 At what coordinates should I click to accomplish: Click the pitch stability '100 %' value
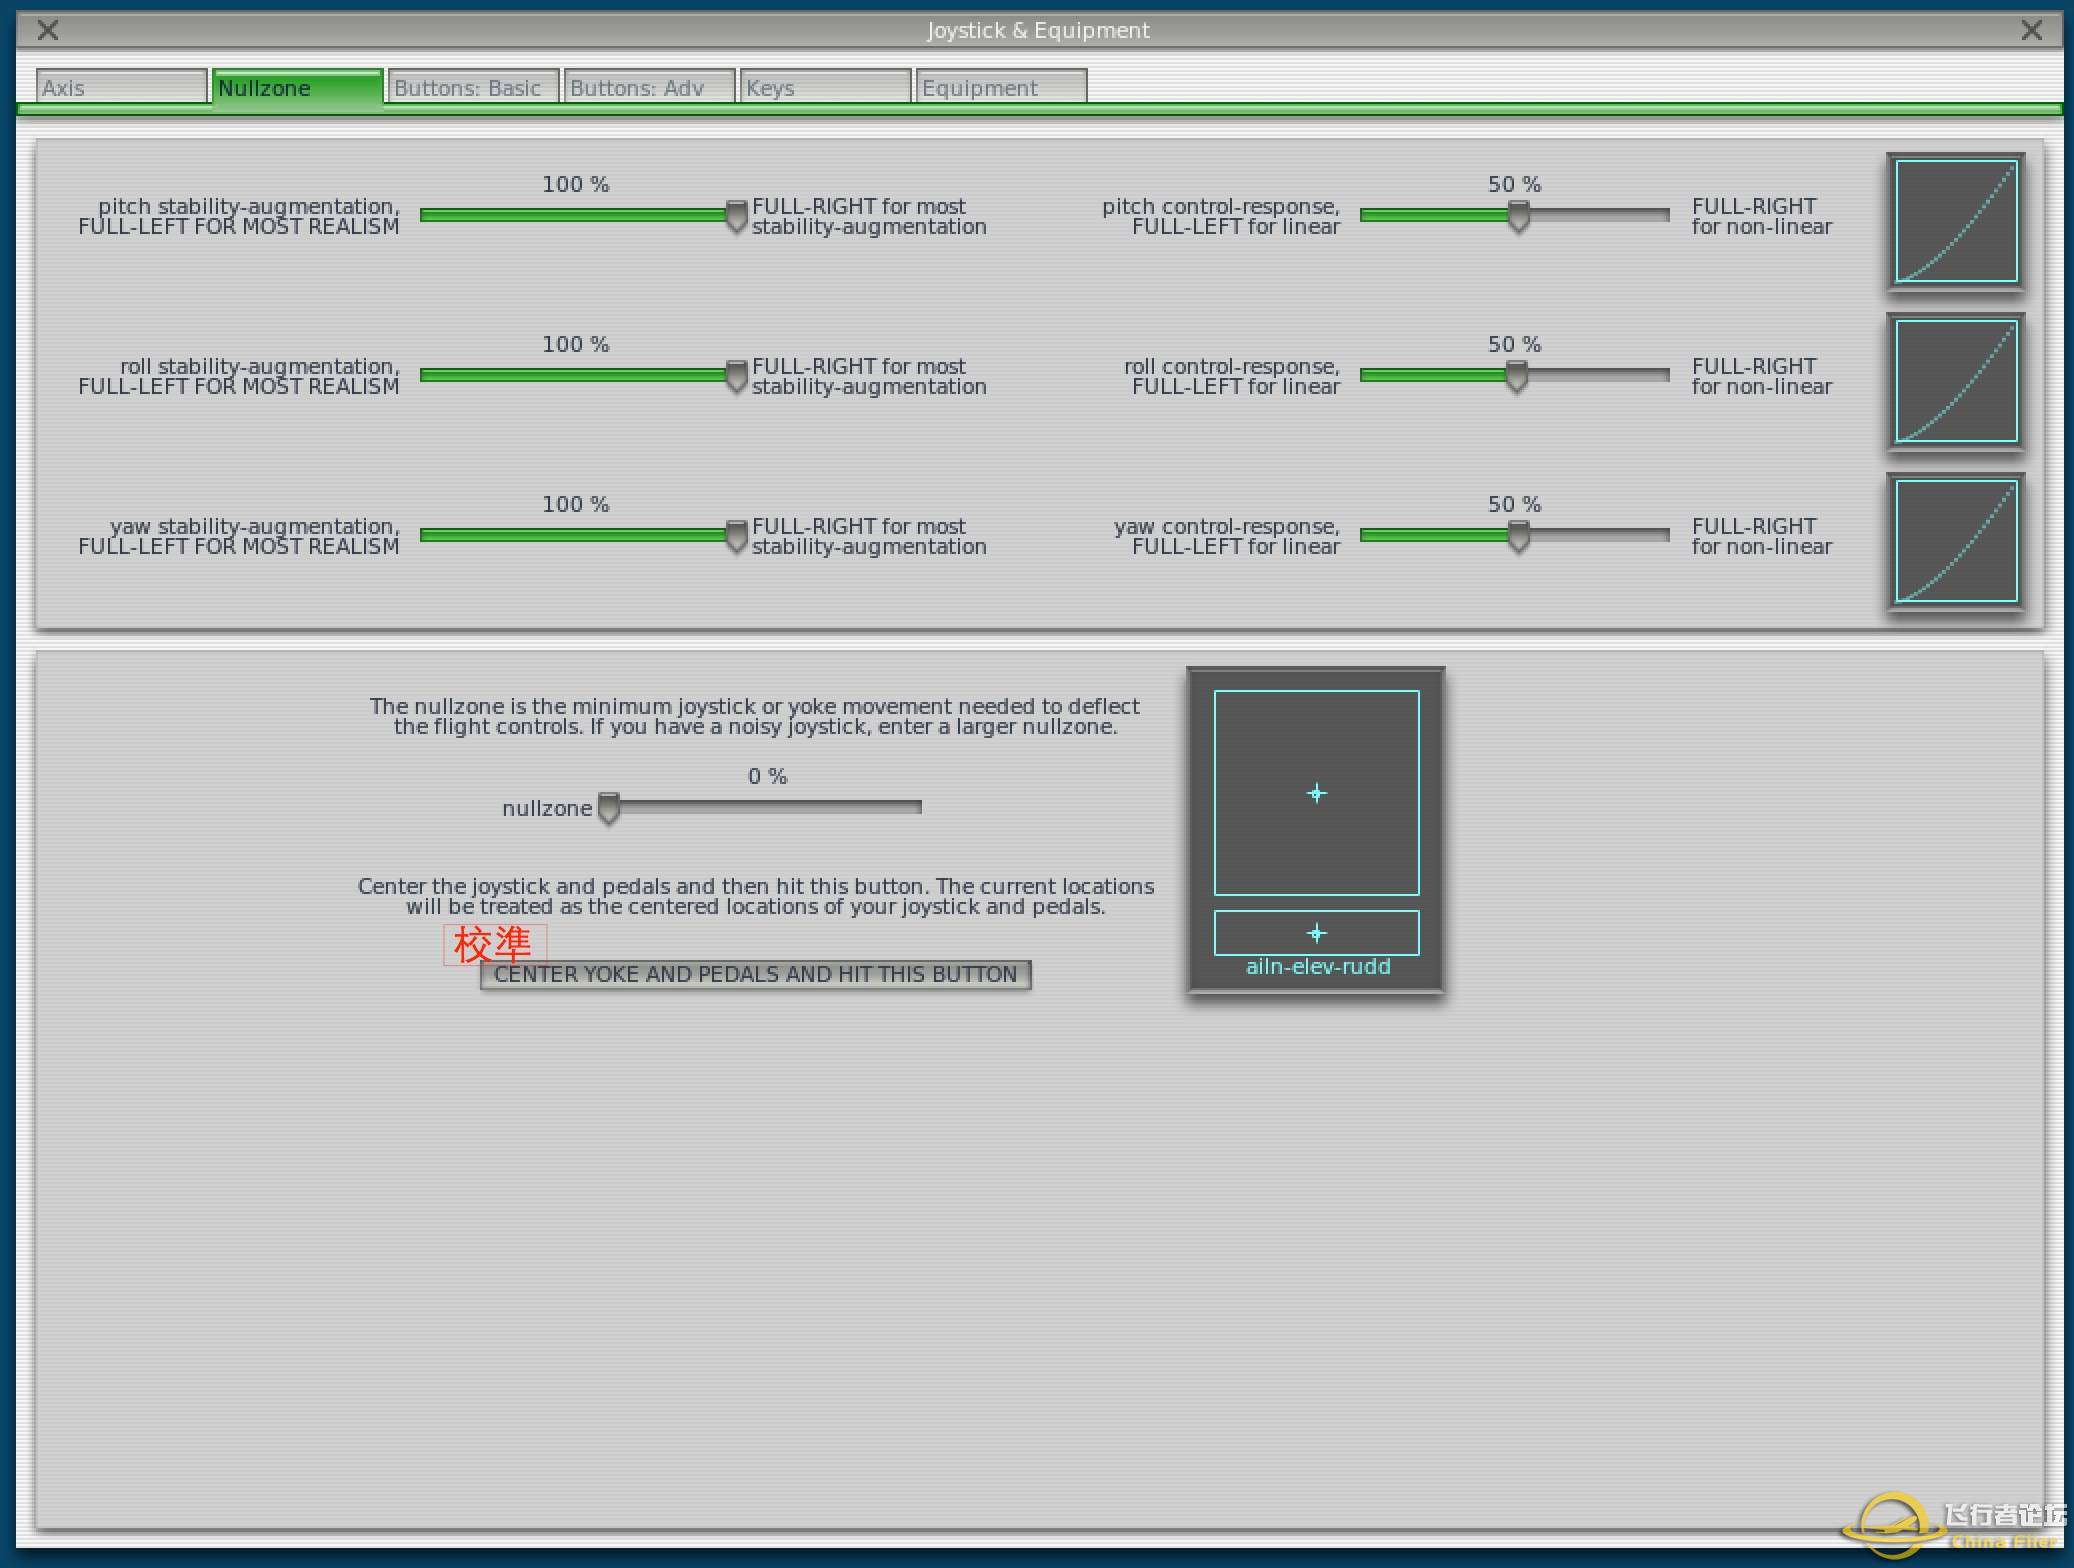575,184
